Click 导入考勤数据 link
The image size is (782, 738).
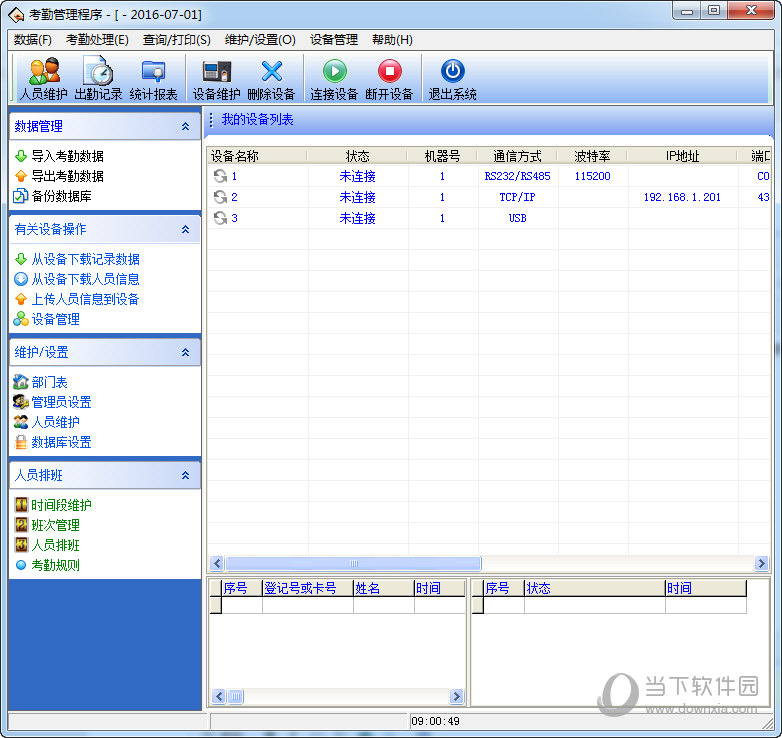click(x=67, y=156)
